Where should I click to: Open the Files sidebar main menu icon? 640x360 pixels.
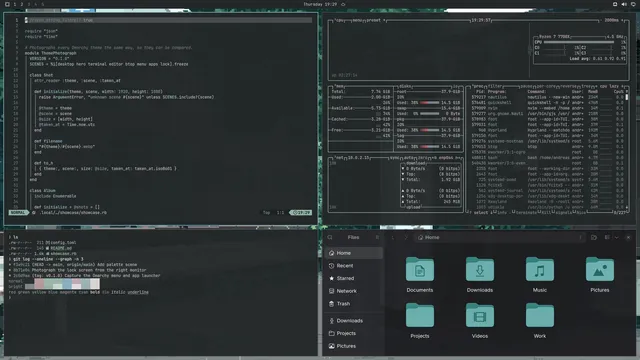pyautogui.click(x=377, y=237)
